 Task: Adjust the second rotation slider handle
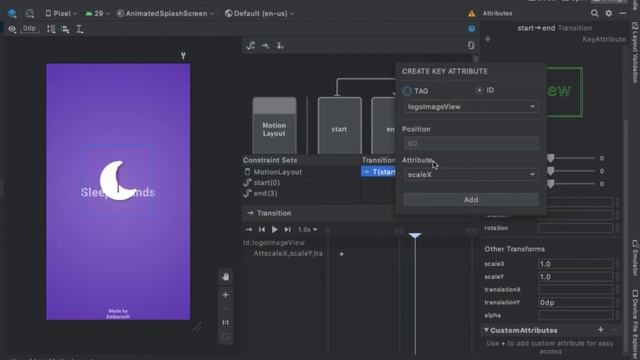(x=551, y=171)
